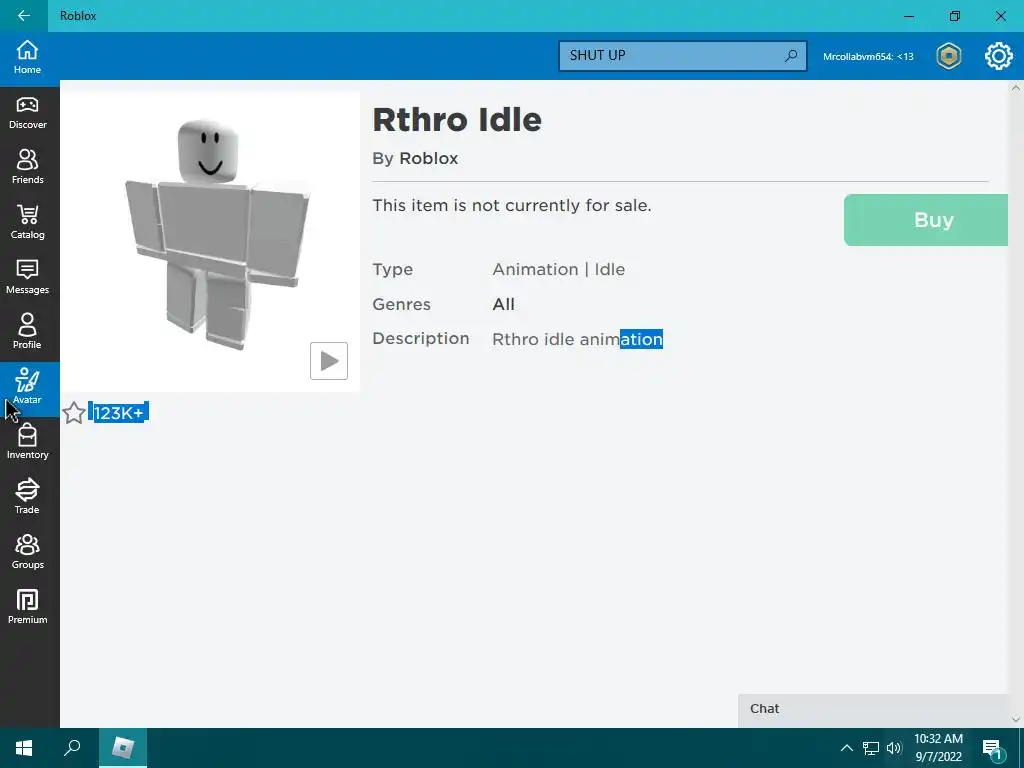Open the Inventory page
Viewport: 1024px width, 768px height.
pyautogui.click(x=27, y=442)
